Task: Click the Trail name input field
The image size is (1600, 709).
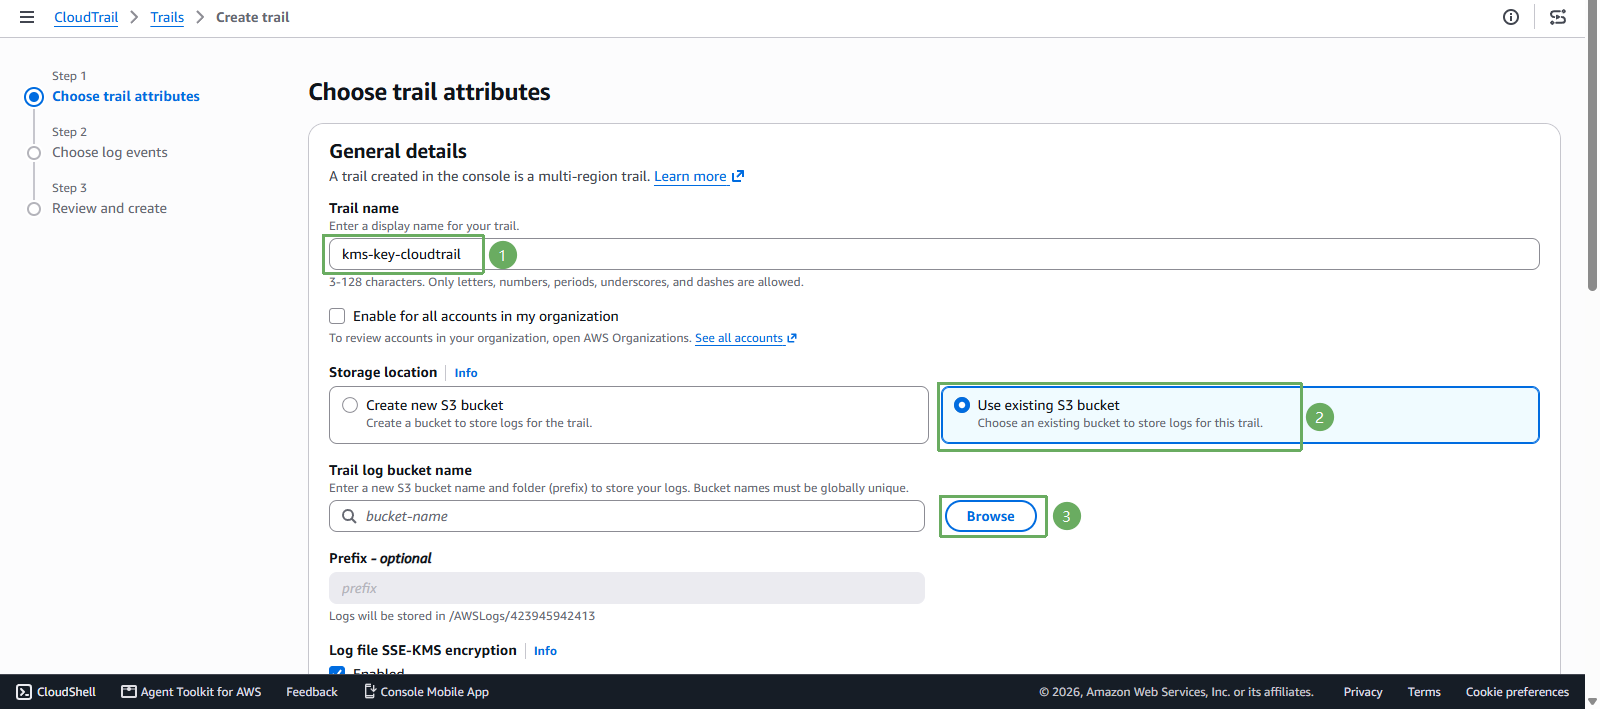Action: (x=934, y=254)
